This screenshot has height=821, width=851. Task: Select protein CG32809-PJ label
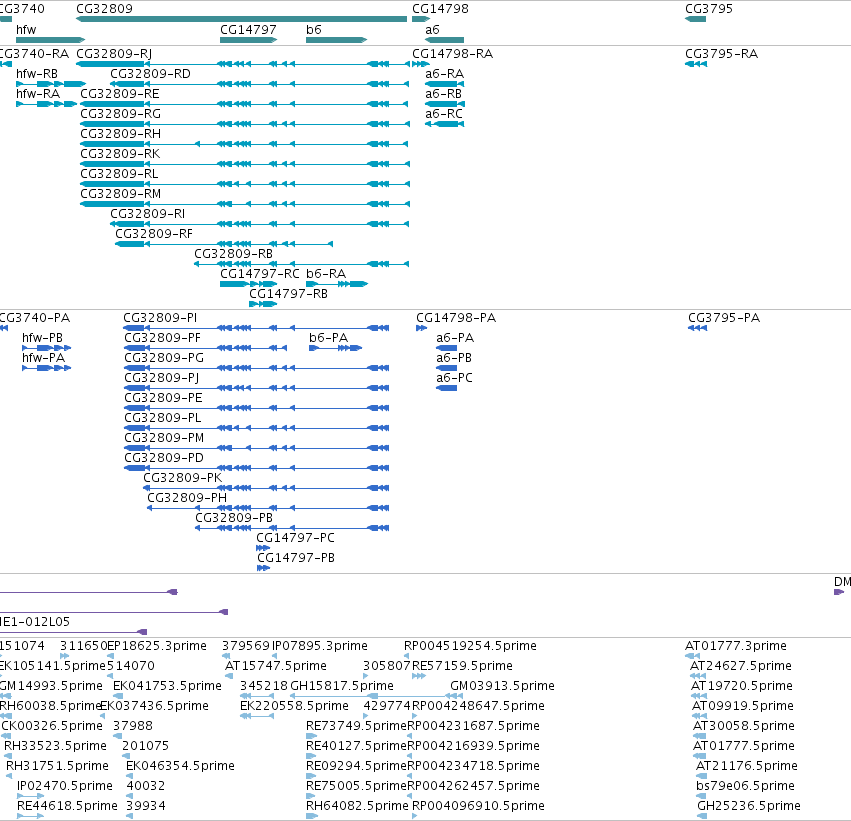tap(162, 378)
